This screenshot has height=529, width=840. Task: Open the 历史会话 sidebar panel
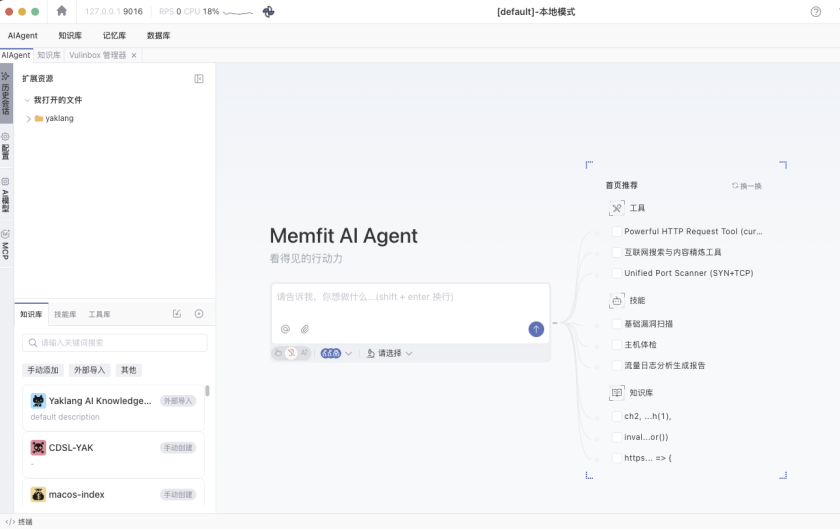[6, 93]
